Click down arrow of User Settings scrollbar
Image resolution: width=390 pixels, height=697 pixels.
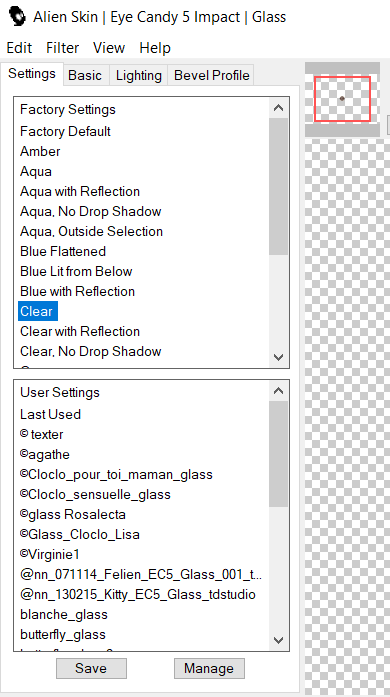click(278, 640)
